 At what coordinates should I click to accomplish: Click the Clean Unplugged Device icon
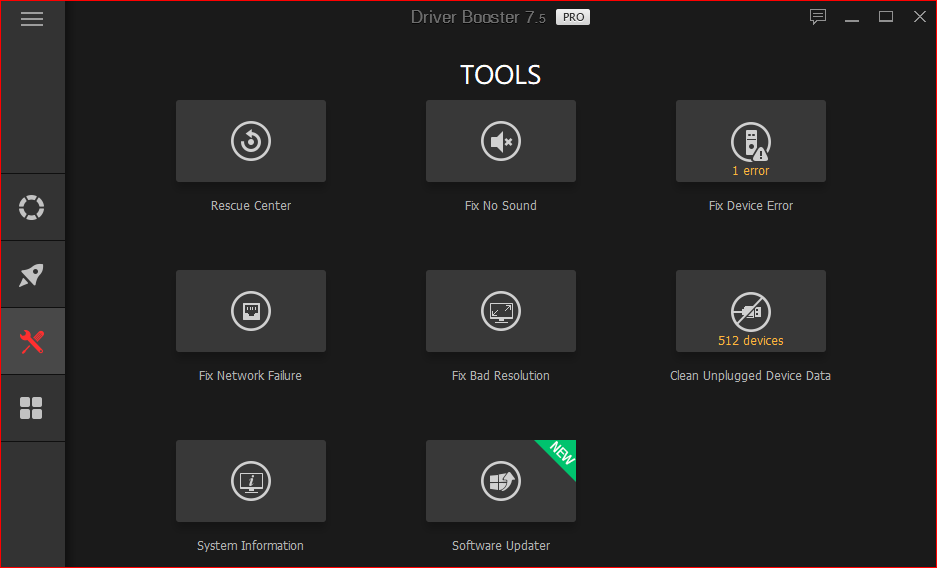pos(751,311)
